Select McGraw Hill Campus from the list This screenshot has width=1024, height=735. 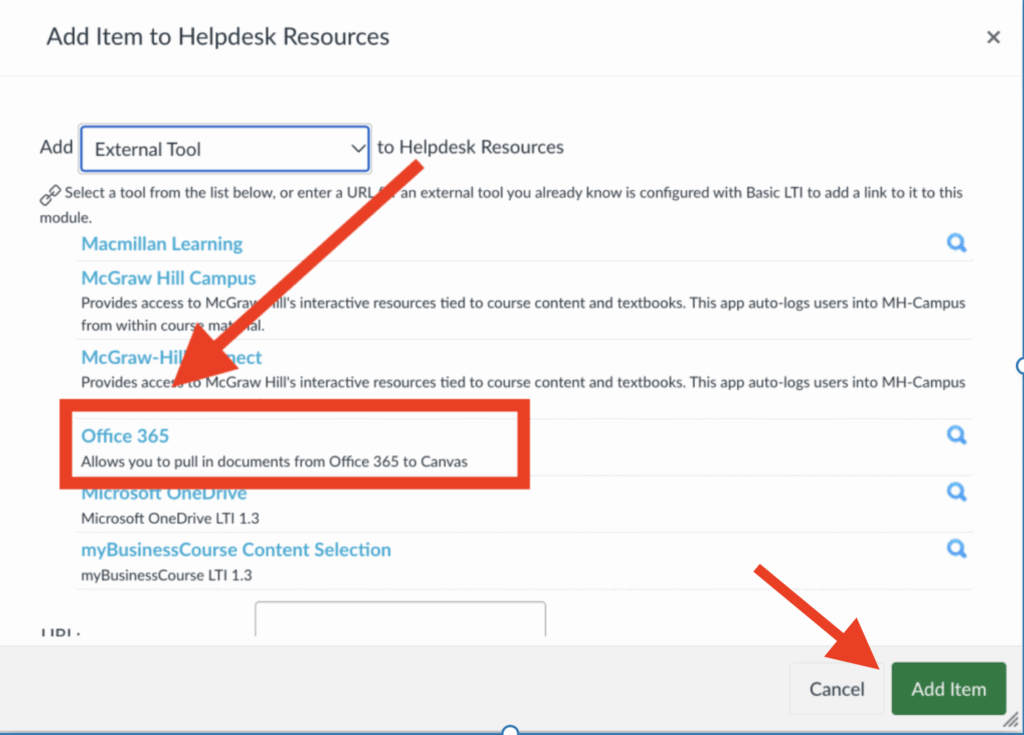pos(168,277)
